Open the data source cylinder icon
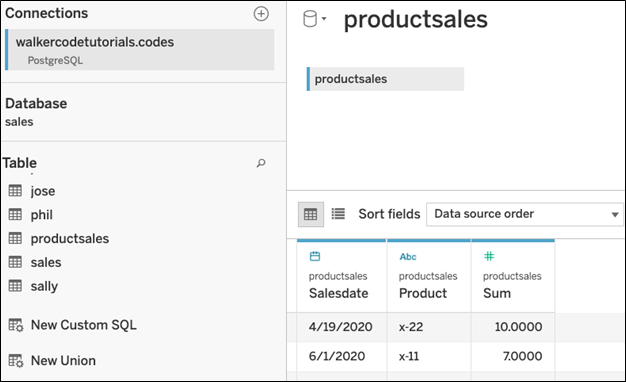The image size is (626, 382). tap(310, 19)
